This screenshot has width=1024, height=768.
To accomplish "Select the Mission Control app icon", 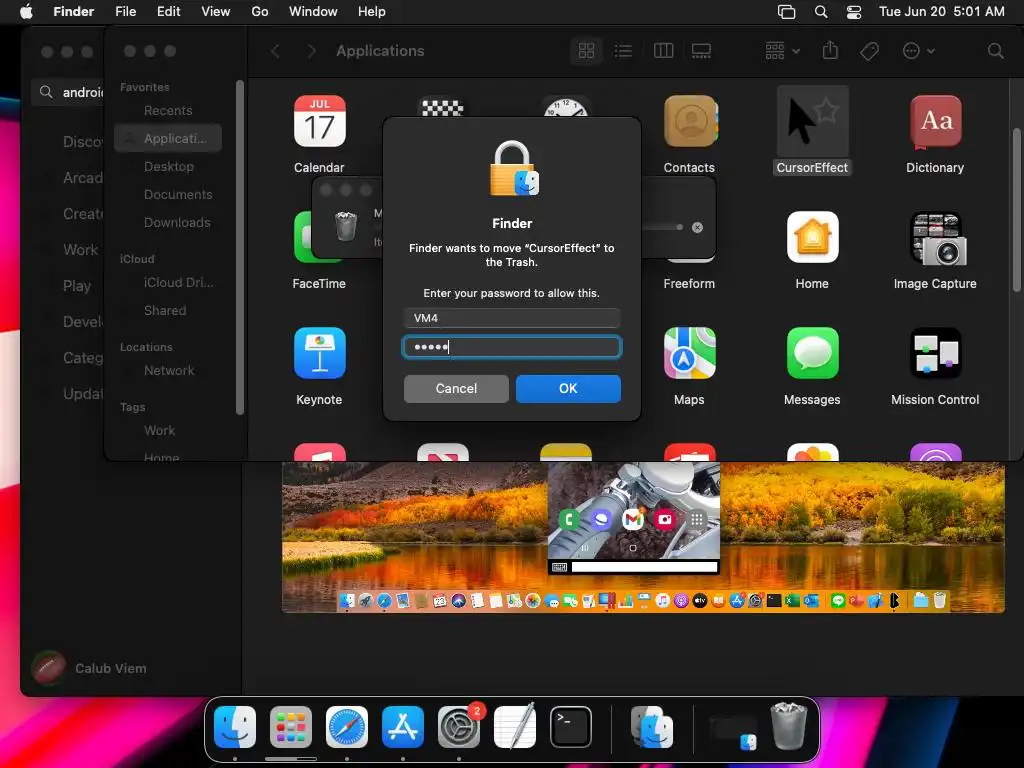I will (x=935, y=353).
